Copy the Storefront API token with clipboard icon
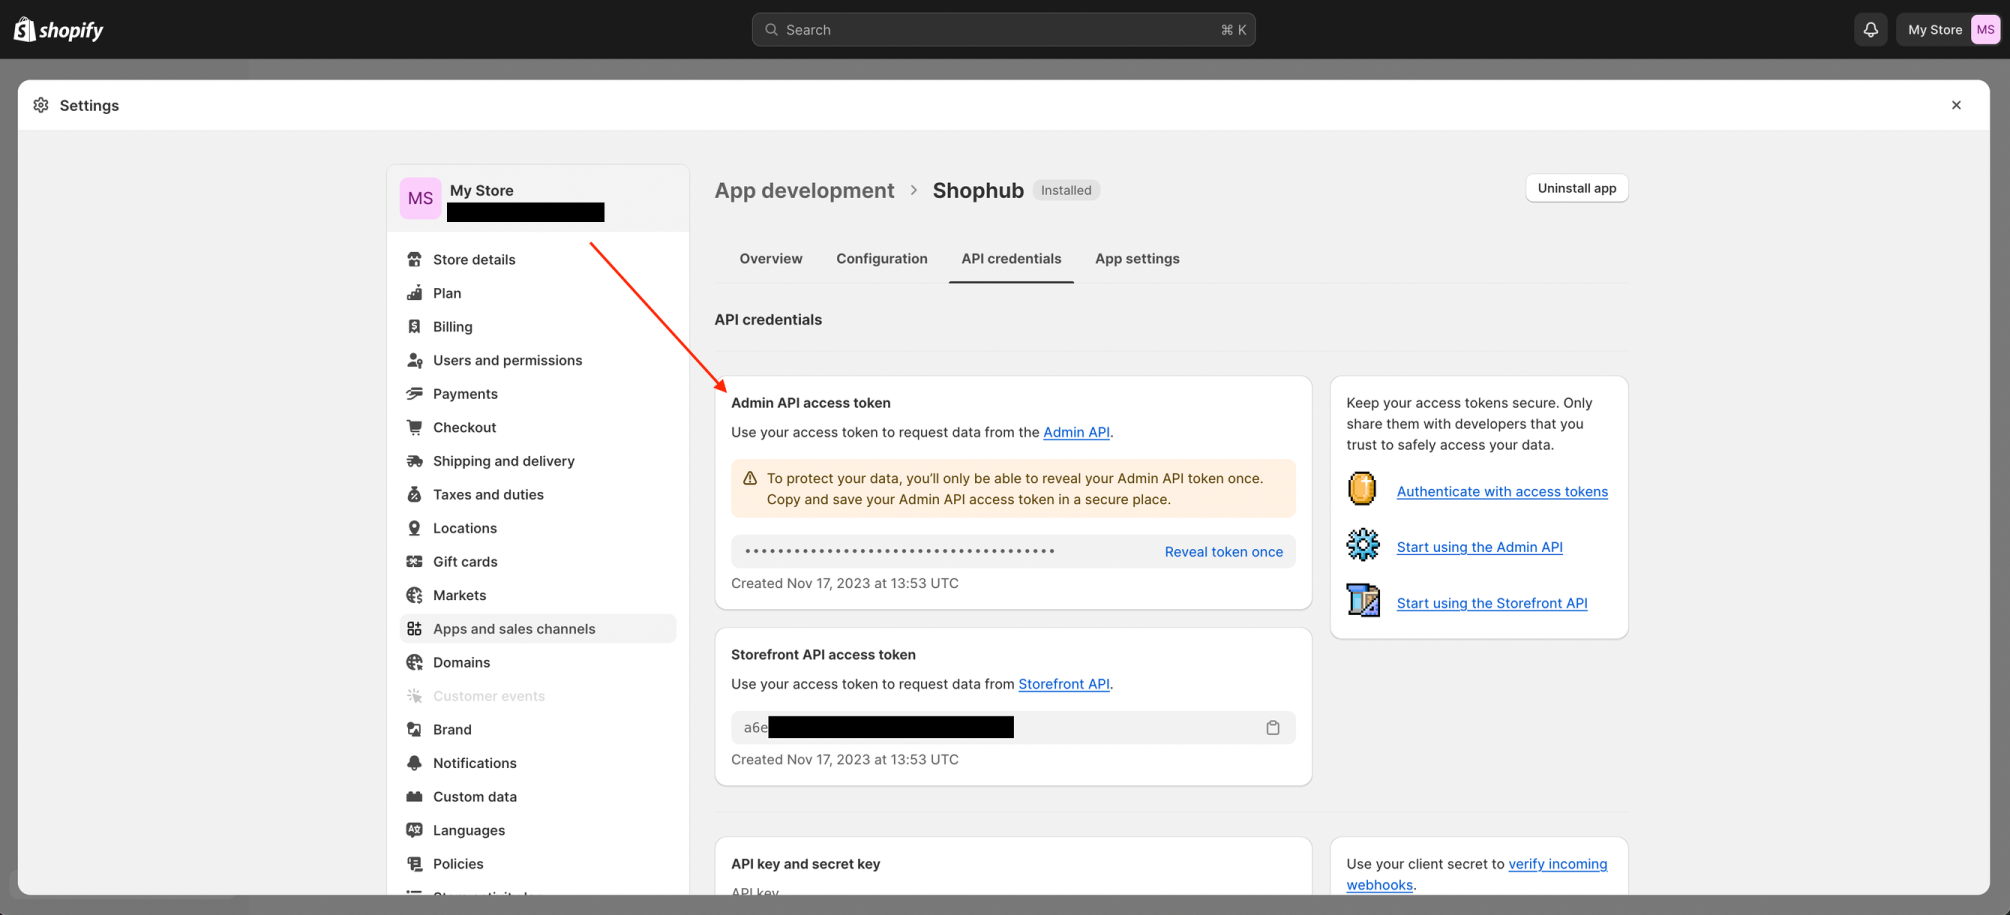This screenshot has height=915, width=2010. pyautogui.click(x=1272, y=727)
